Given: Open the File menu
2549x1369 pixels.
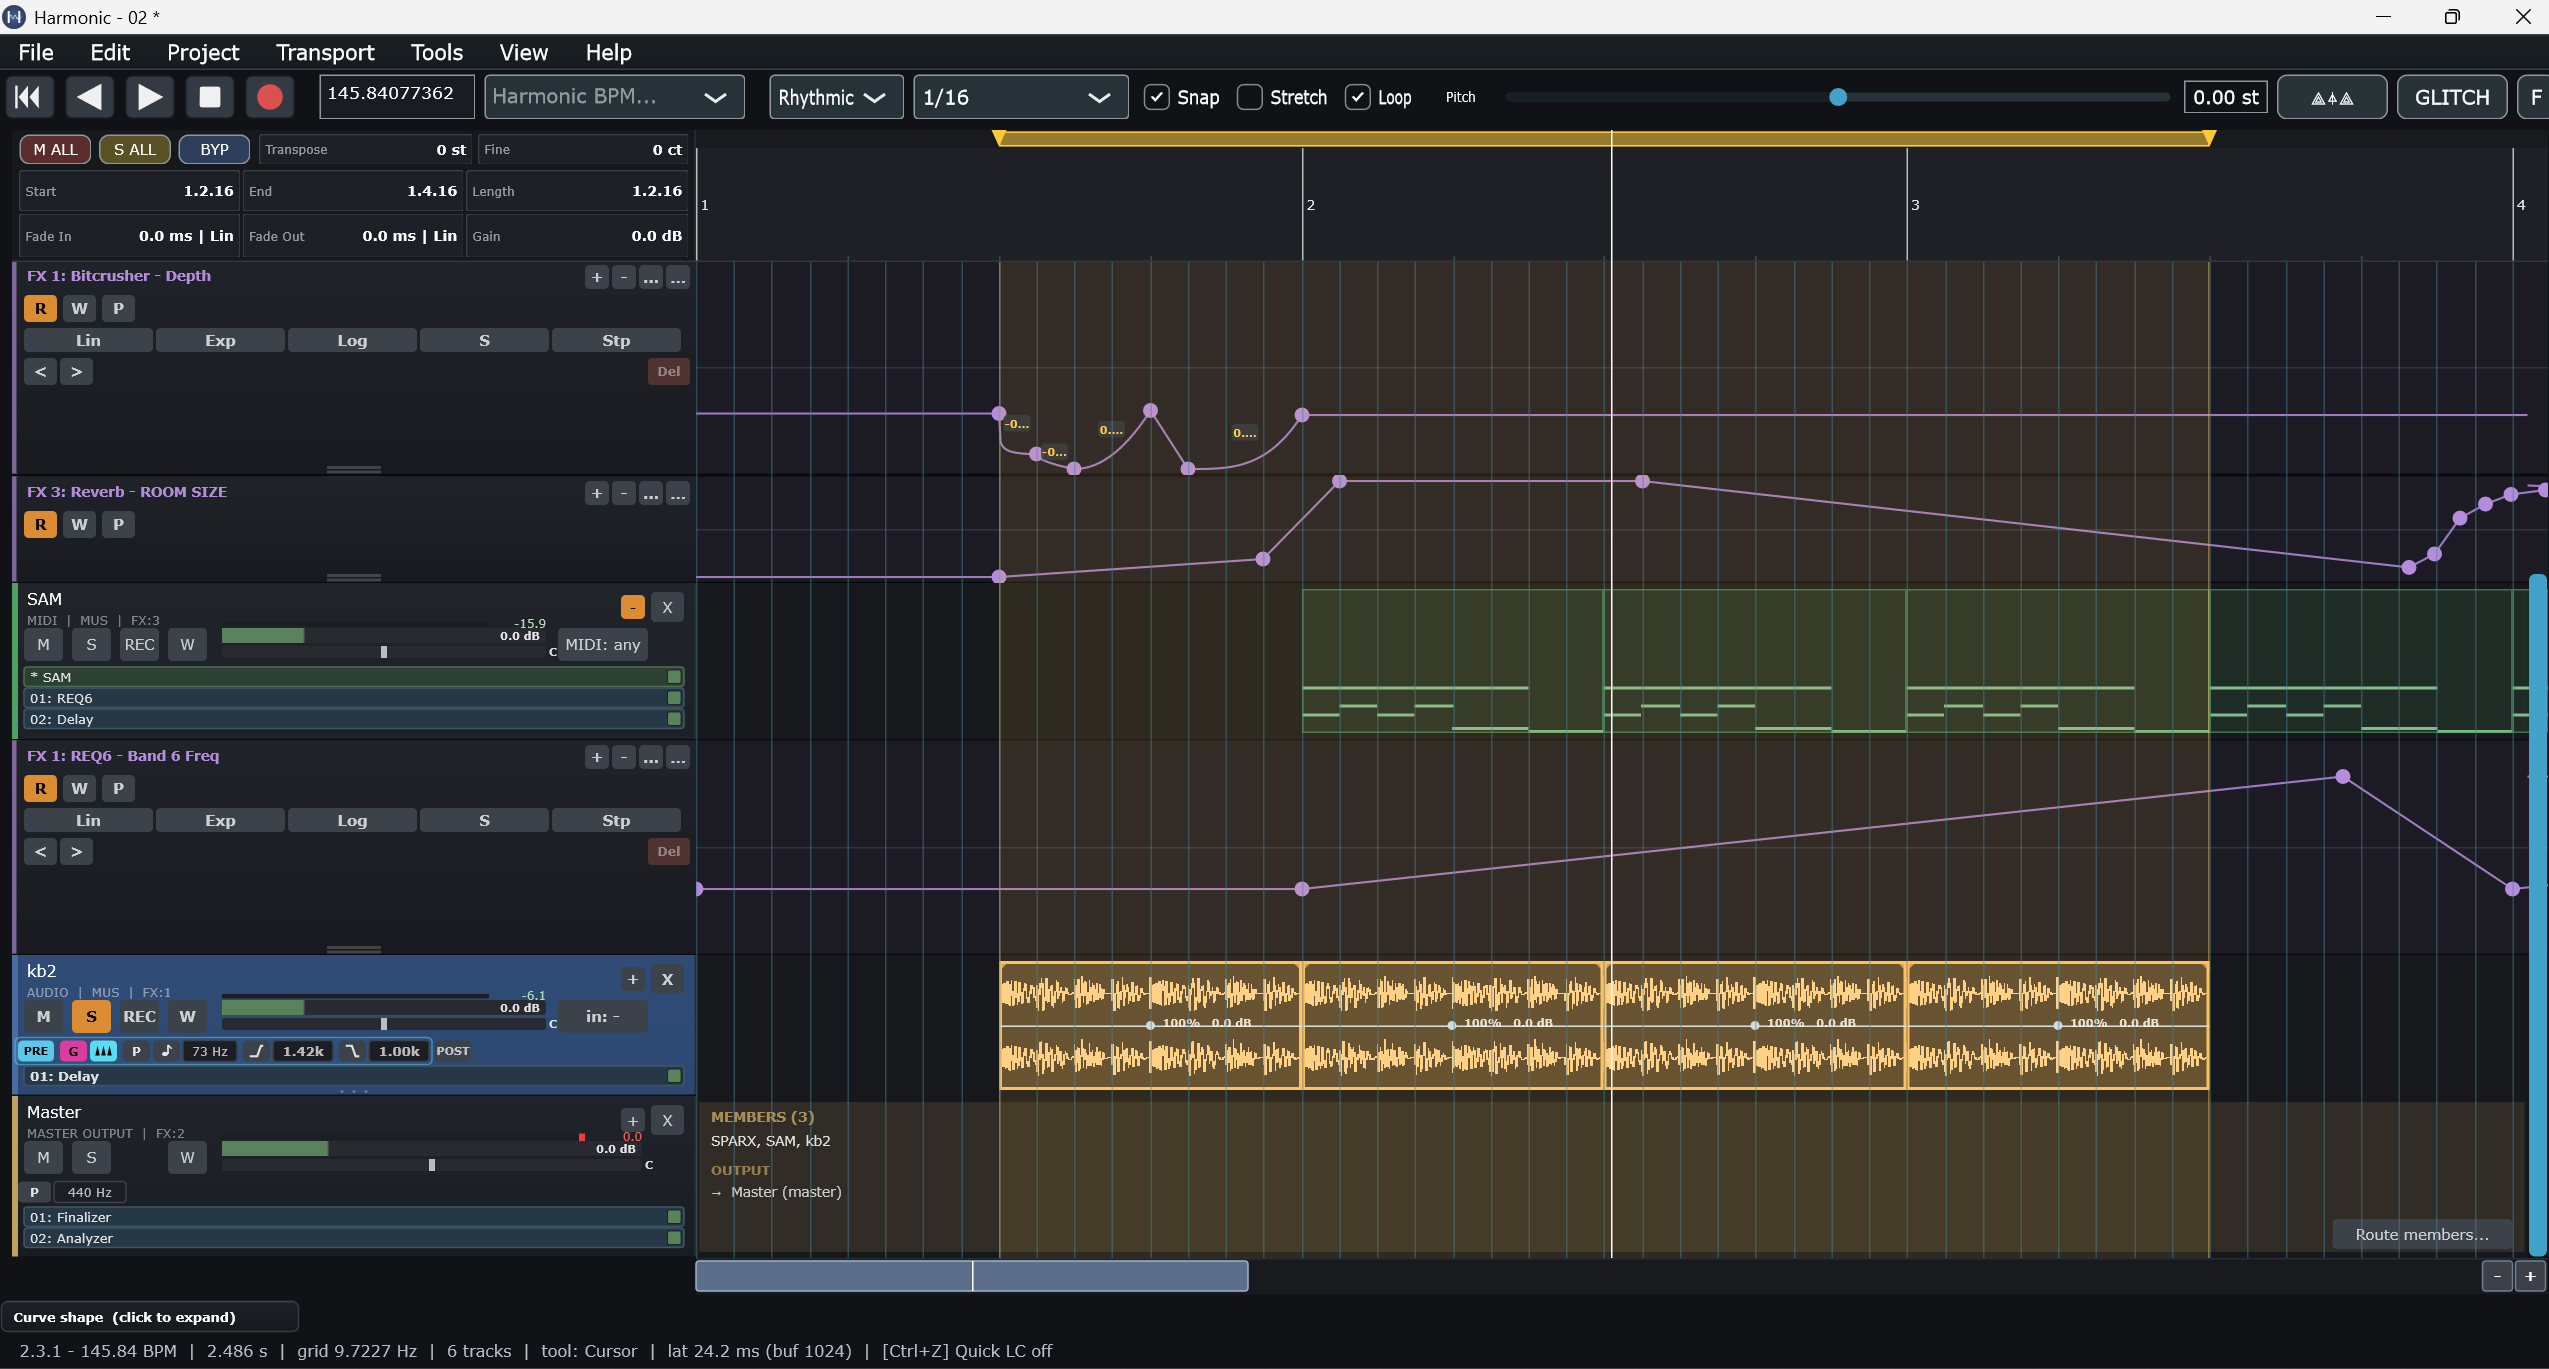Looking at the screenshot, I should tap(36, 52).
